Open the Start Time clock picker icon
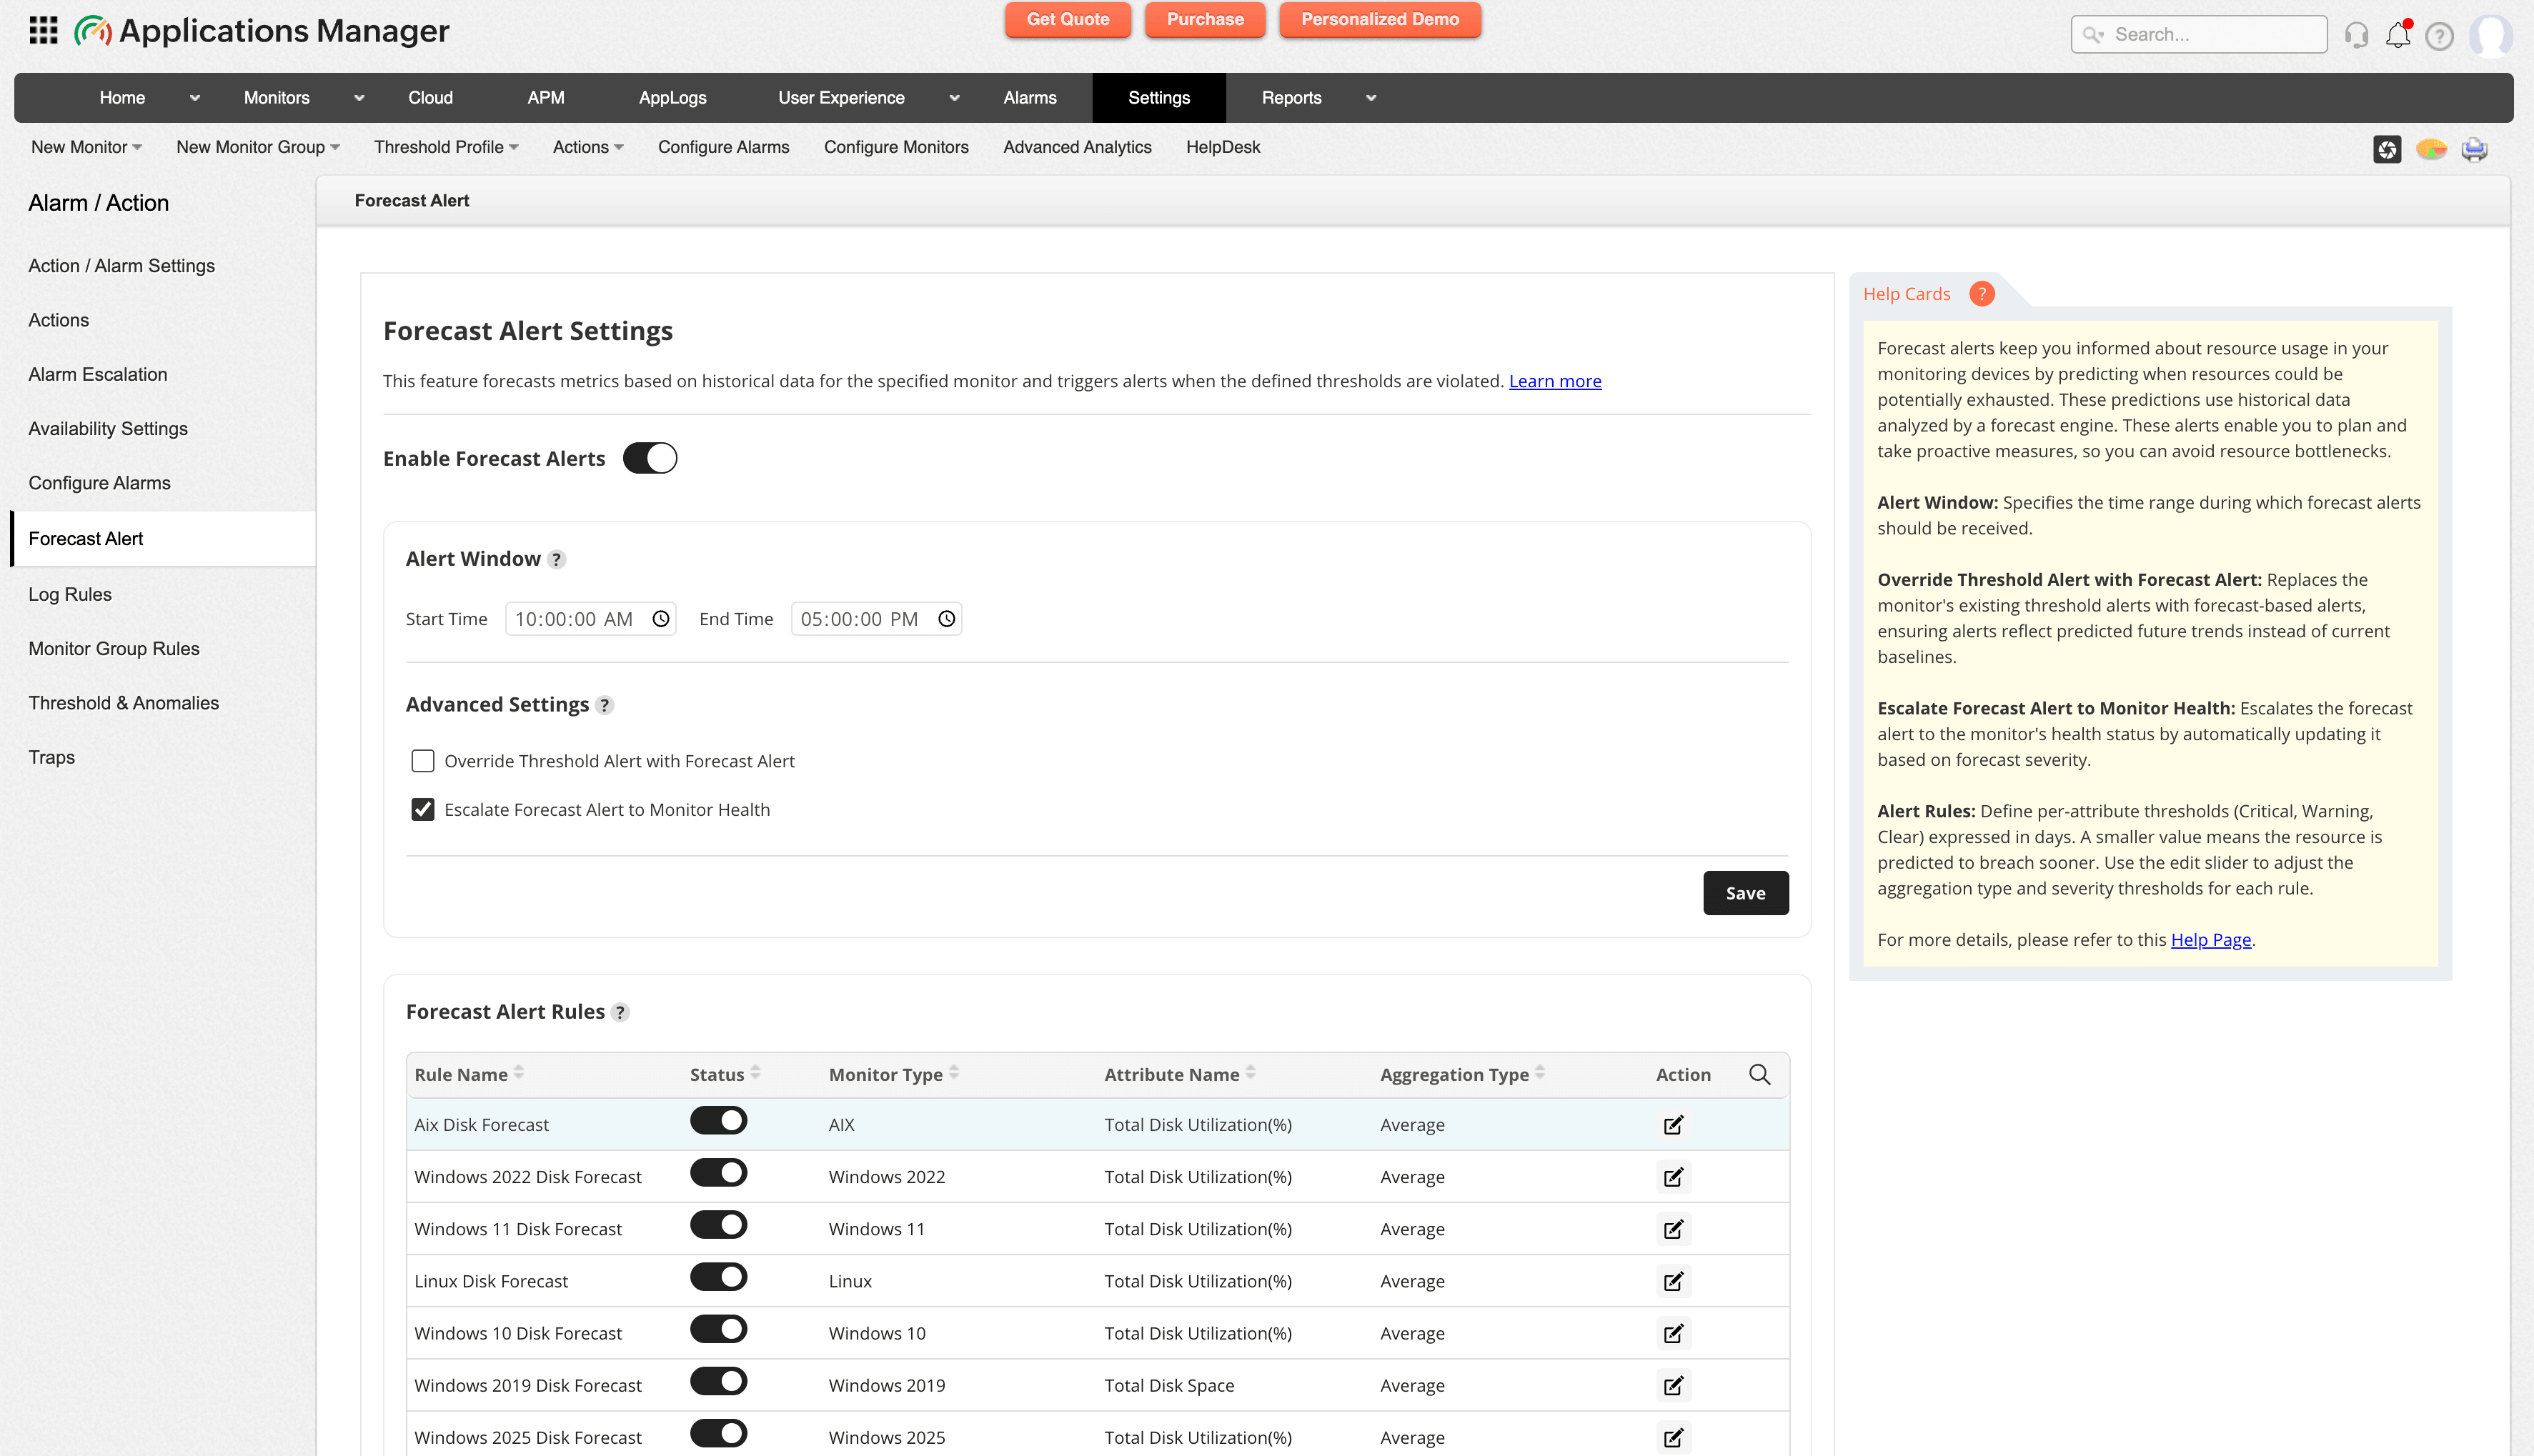Screen dimensions: 2534x1456 pos(661,619)
